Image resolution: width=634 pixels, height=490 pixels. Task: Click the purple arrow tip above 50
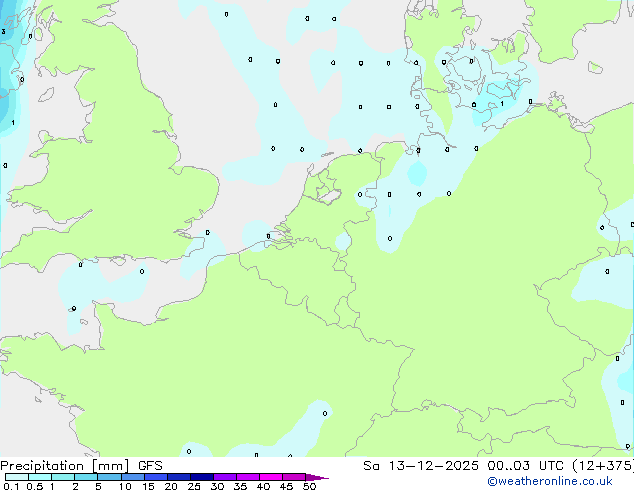pyautogui.click(x=317, y=477)
